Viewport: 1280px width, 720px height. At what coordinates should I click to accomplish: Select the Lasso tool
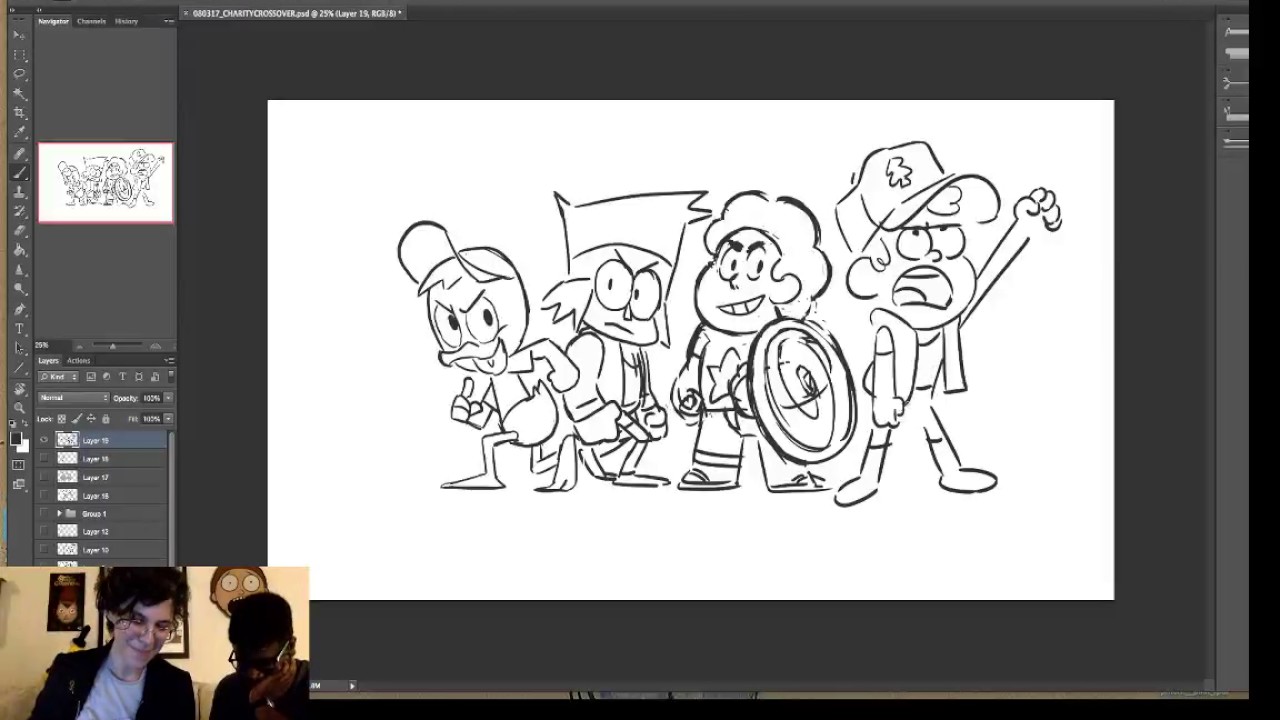coord(19,74)
